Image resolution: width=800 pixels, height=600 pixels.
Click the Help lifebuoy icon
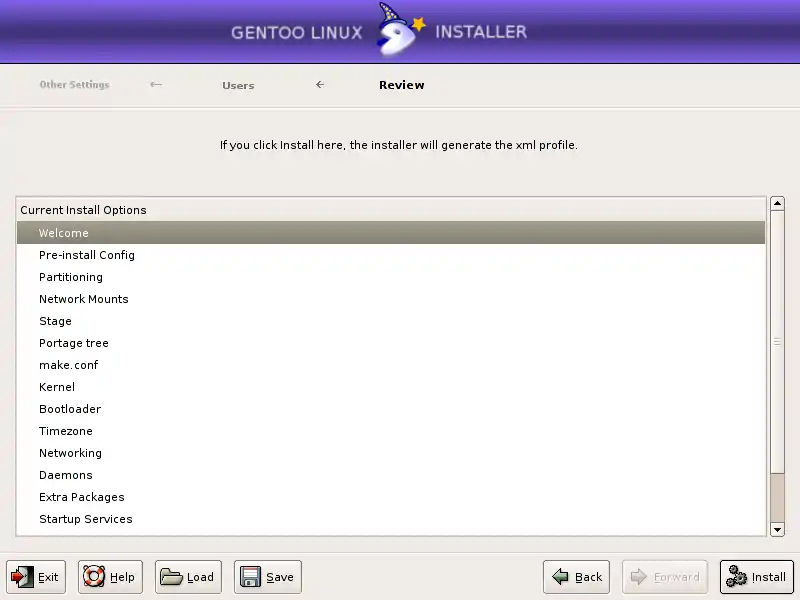[94, 577]
